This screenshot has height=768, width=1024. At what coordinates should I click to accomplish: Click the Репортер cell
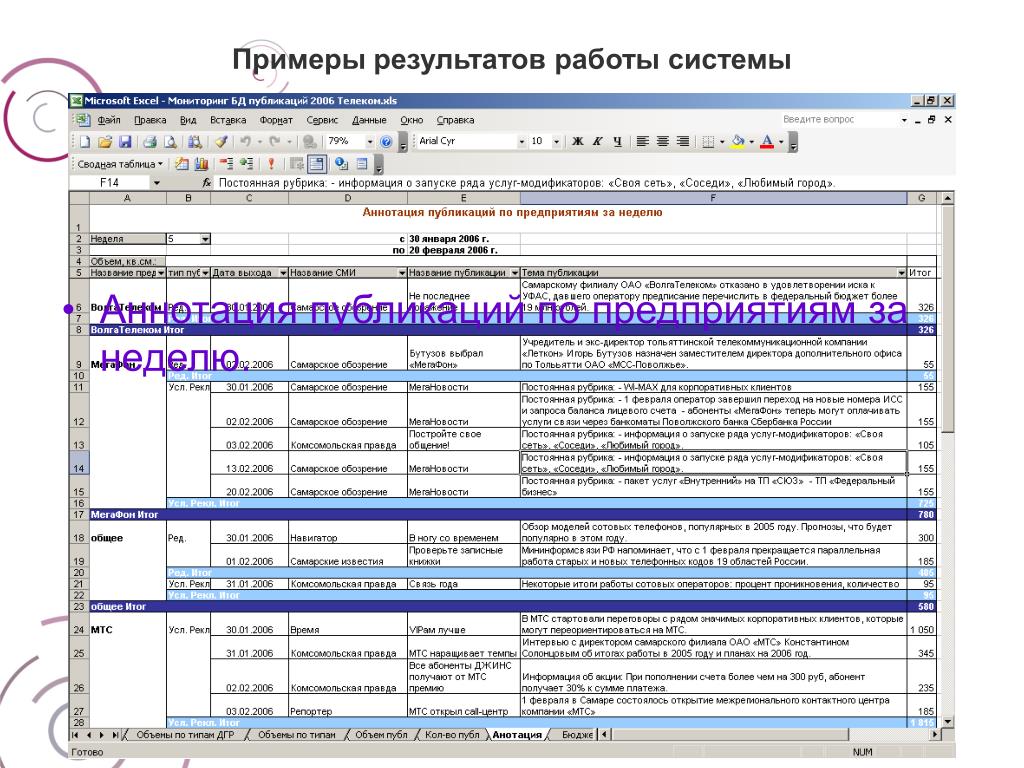pos(348,705)
